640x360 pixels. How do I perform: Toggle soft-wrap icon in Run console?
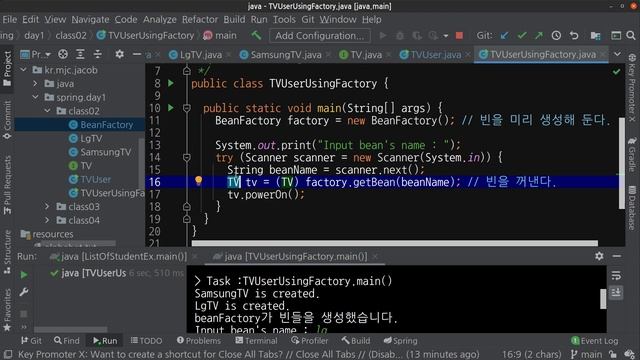click(x=616, y=276)
